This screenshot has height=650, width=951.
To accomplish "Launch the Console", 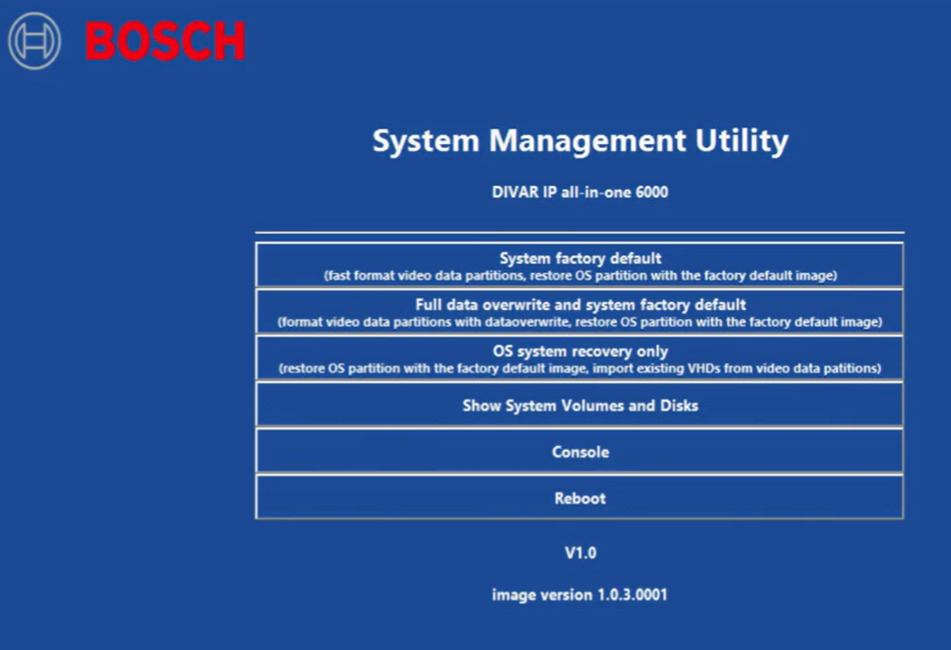I will pos(580,451).
